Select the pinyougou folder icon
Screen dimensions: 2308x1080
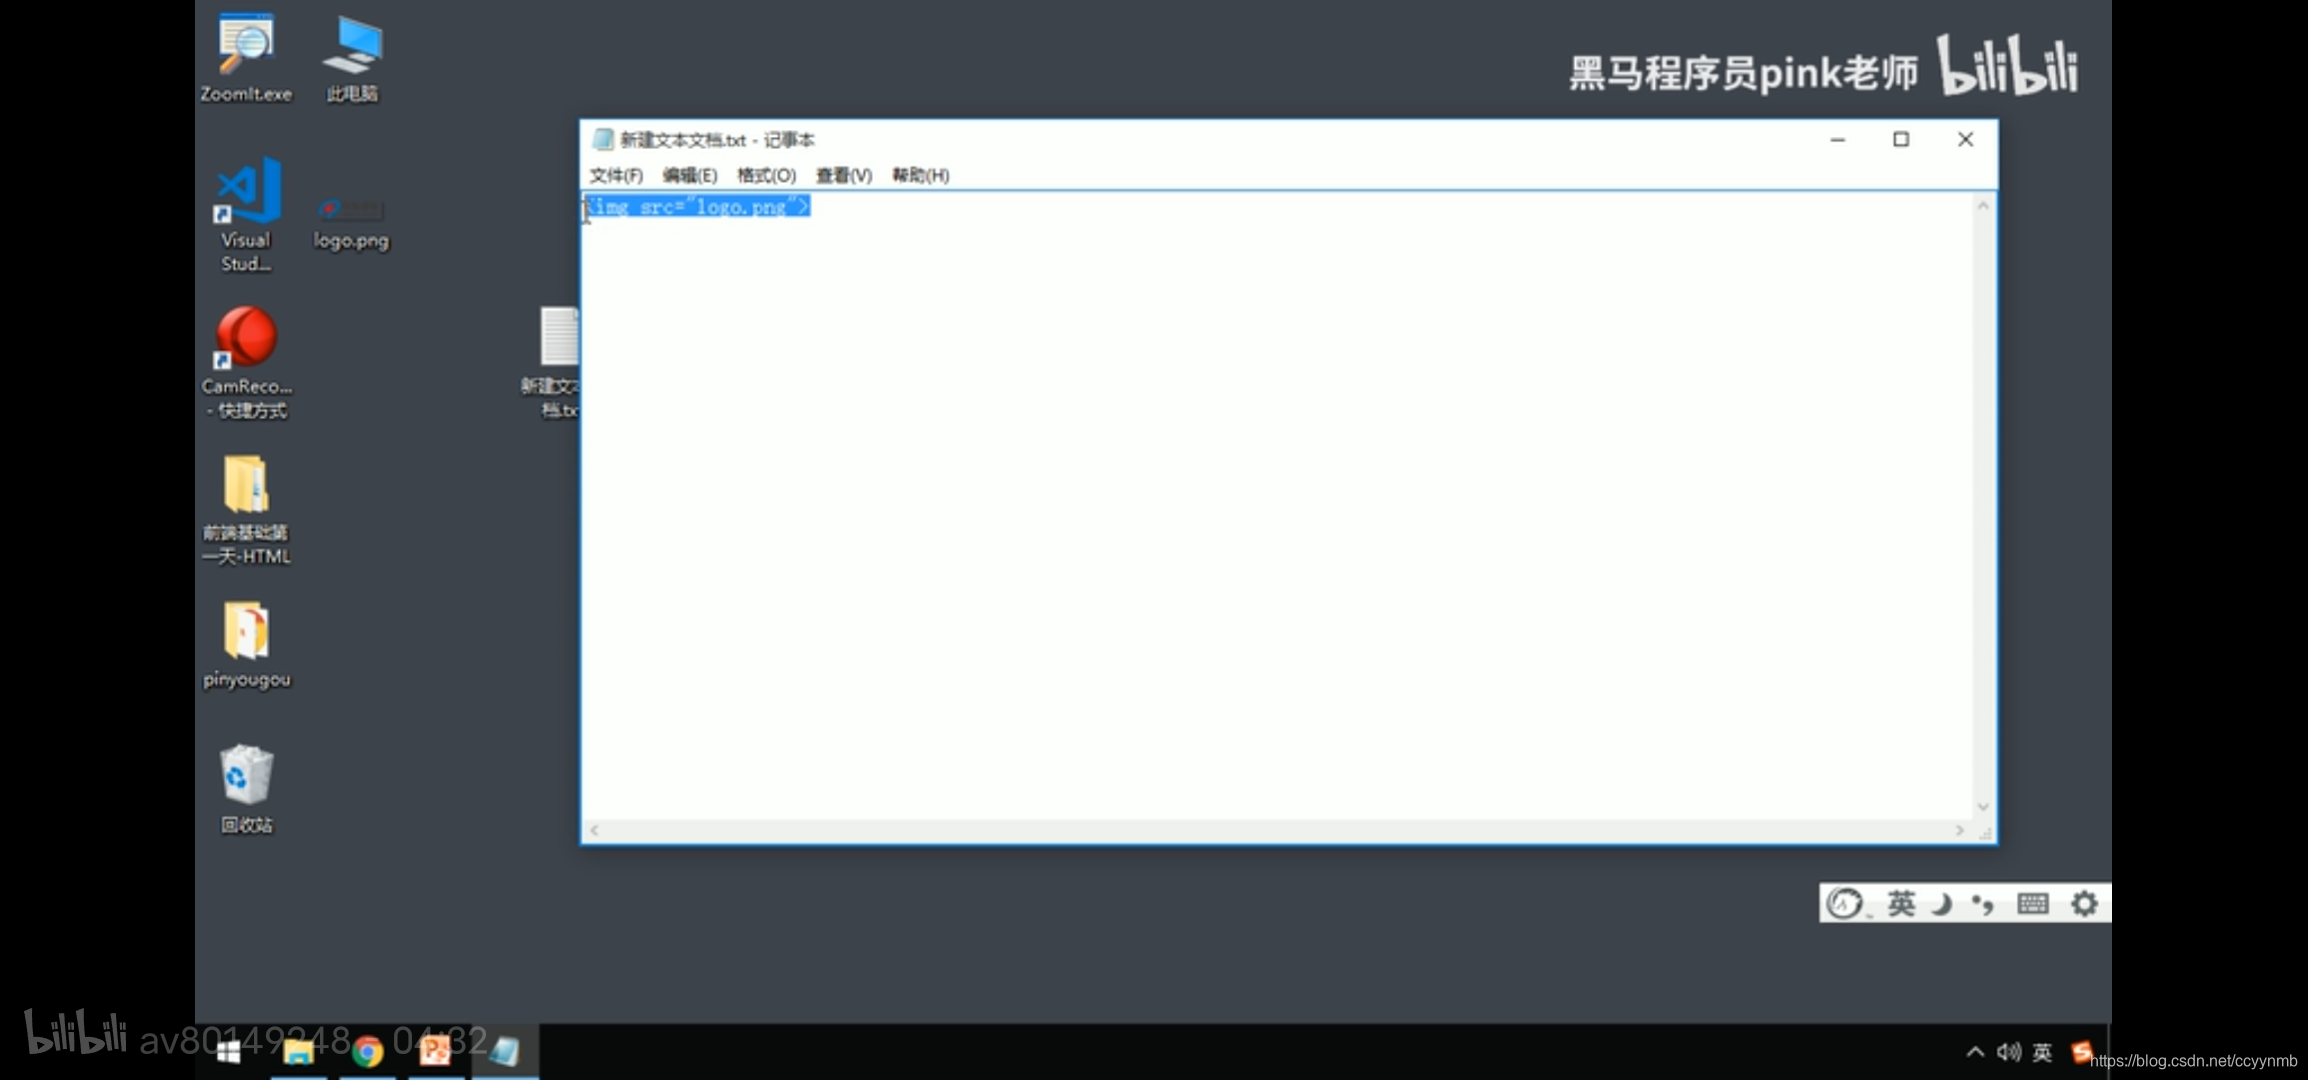246,645
